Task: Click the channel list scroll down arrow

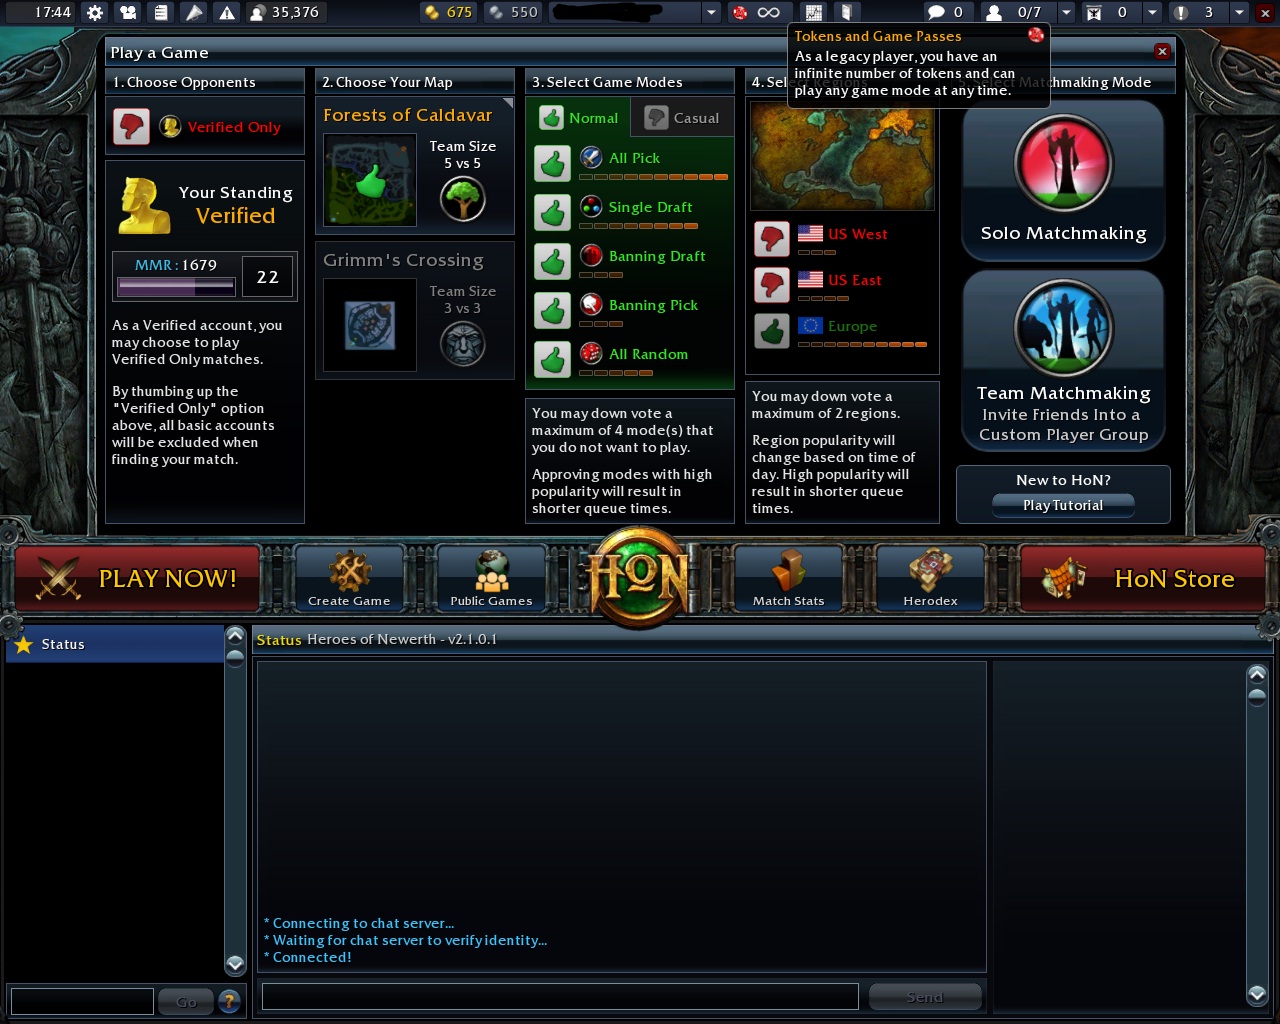Action: tap(235, 964)
